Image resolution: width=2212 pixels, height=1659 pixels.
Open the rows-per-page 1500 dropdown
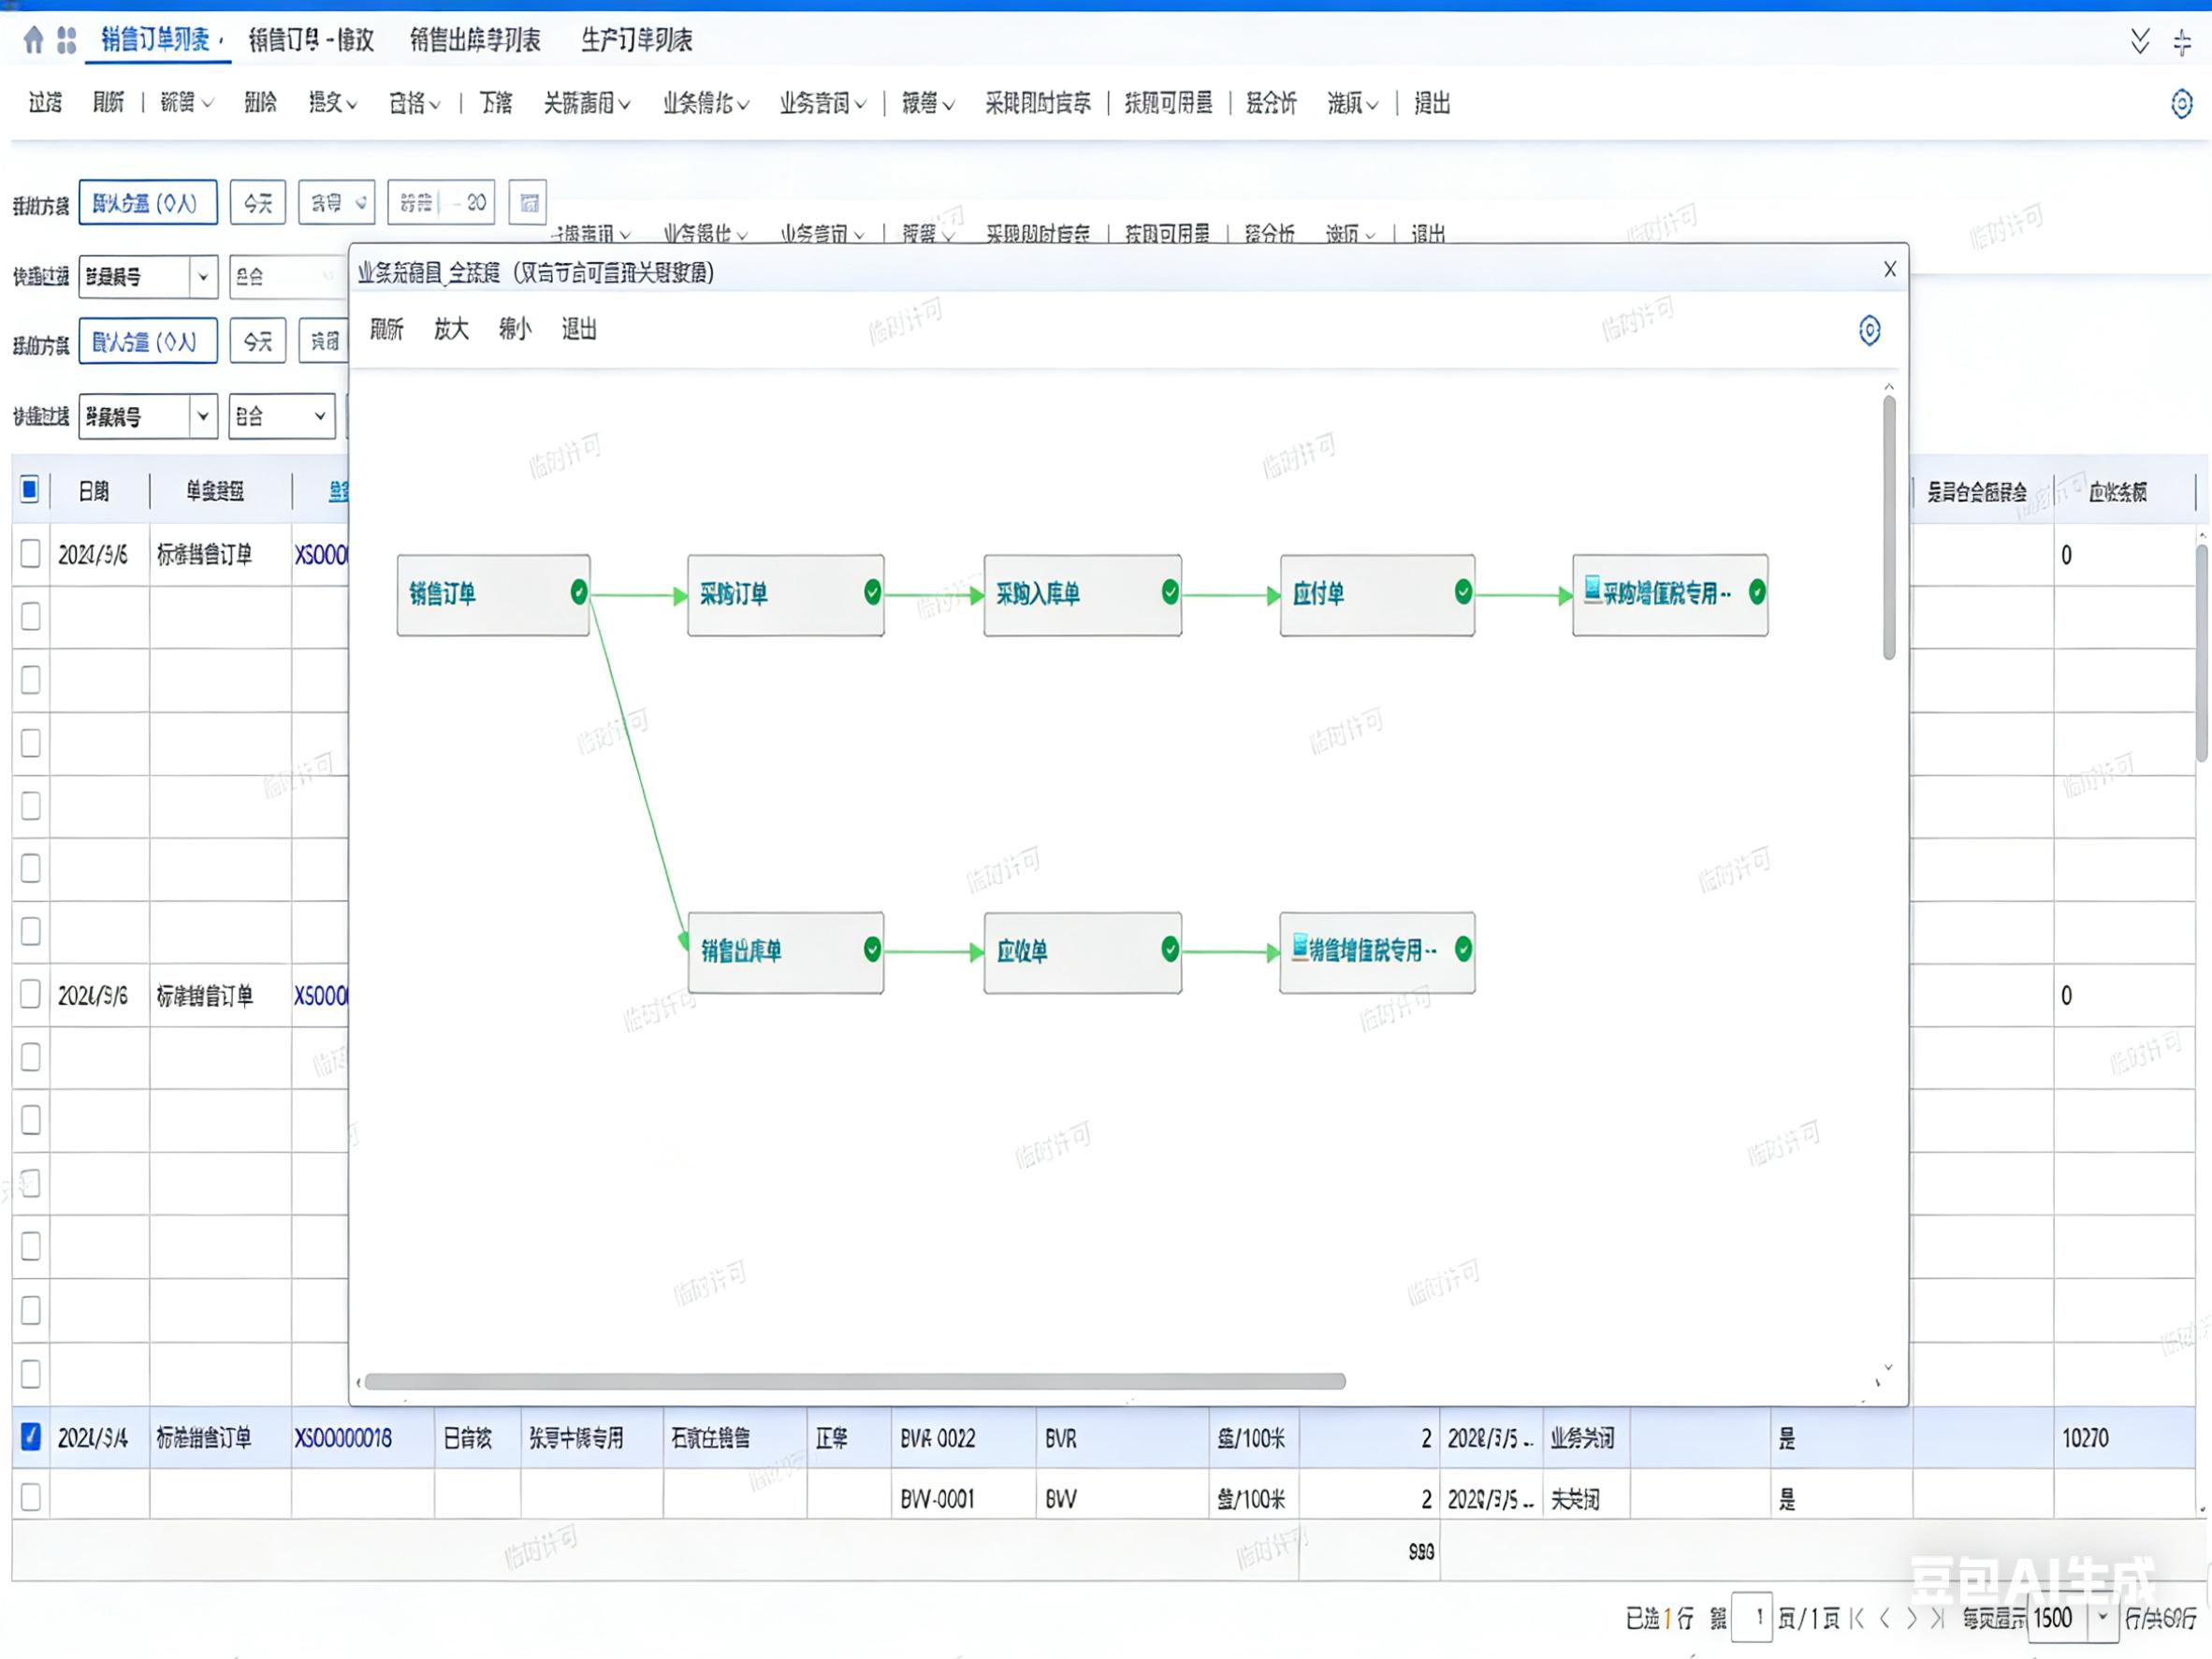(2102, 1618)
